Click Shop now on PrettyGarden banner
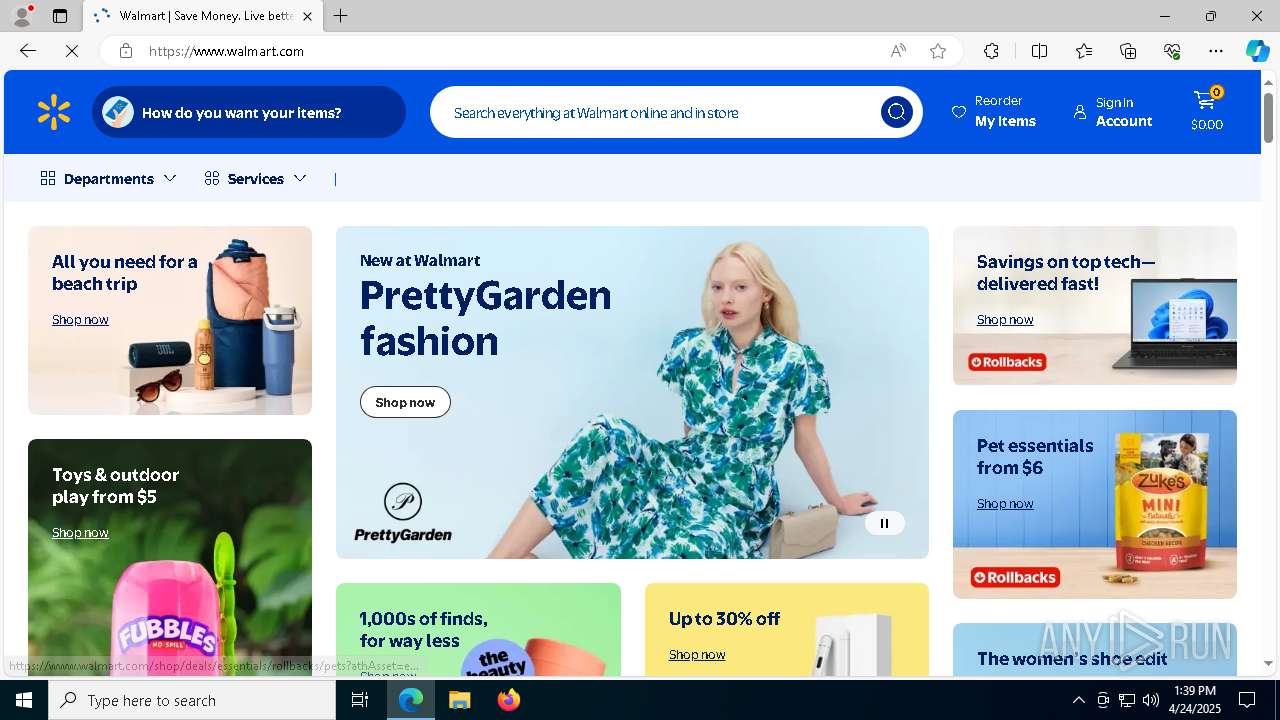 pos(405,402)
